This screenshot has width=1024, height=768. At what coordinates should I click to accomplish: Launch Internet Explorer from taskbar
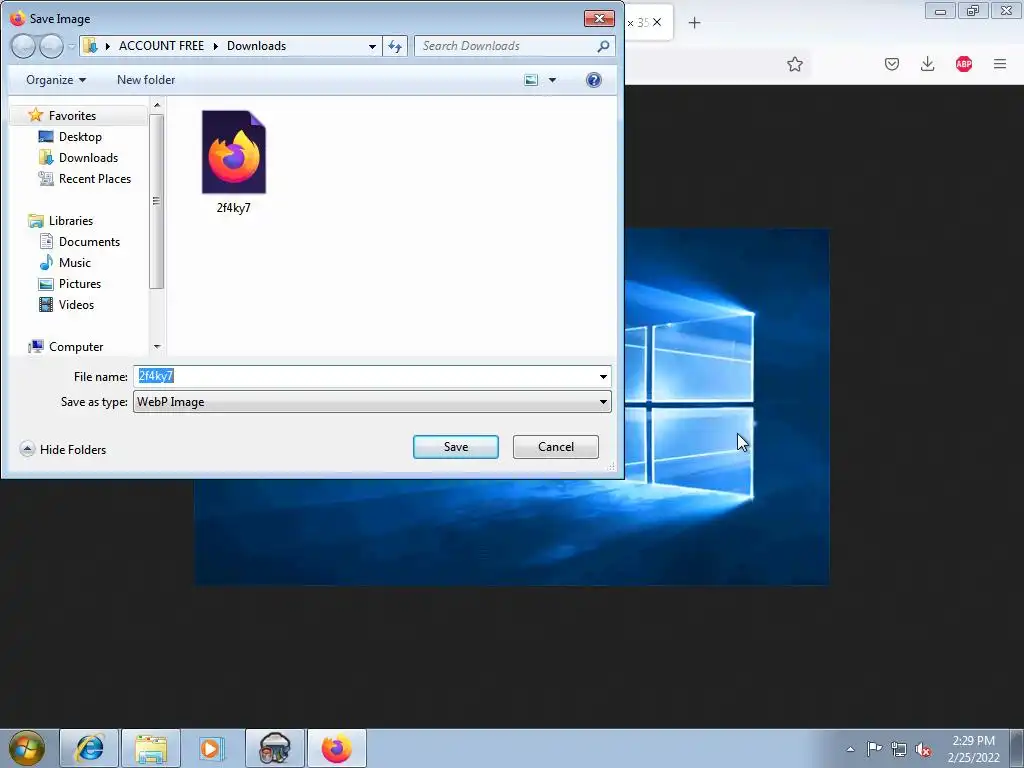point(89,748)
